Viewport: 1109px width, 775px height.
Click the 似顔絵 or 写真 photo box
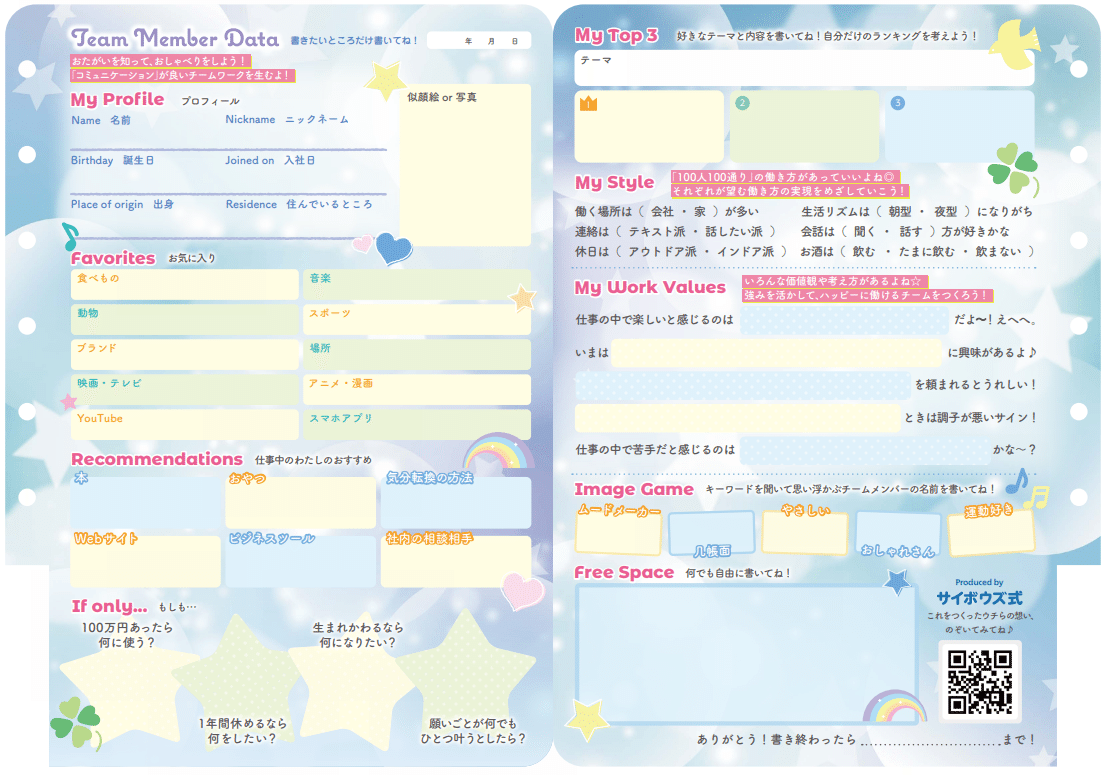pos(465,165)
